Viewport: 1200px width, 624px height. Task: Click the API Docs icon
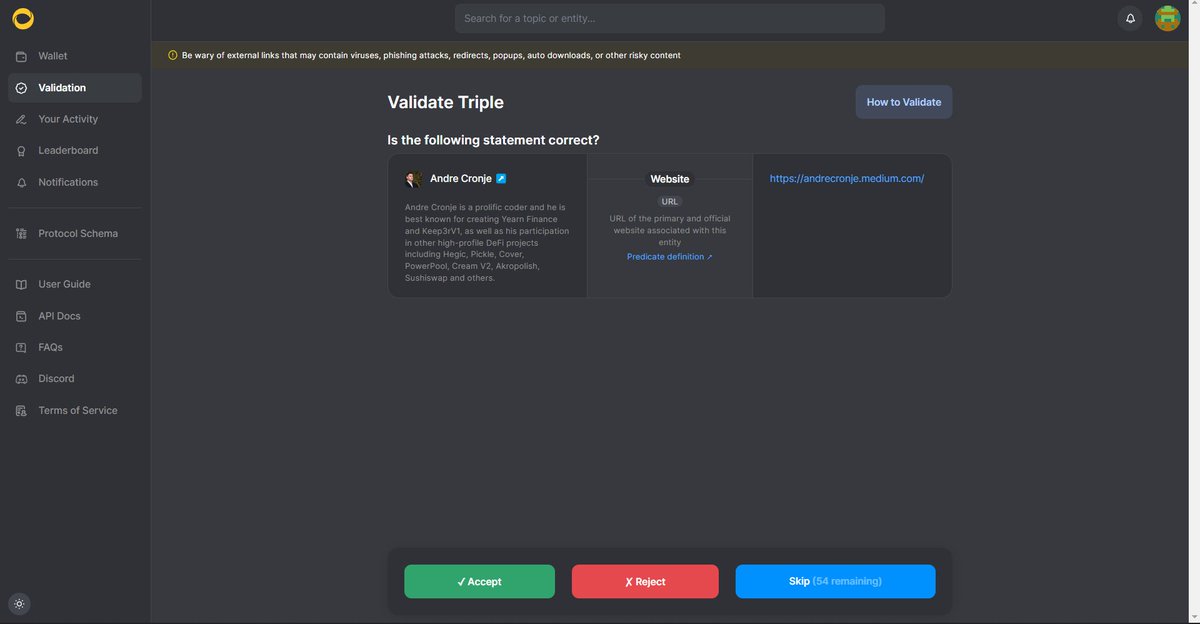(x=21, y=316)
